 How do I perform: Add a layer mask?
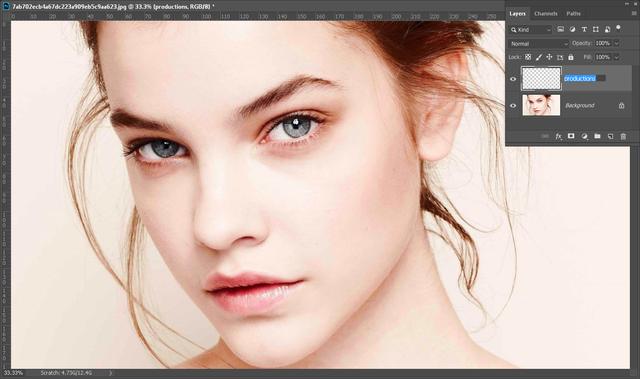click(x=571, y=136)
